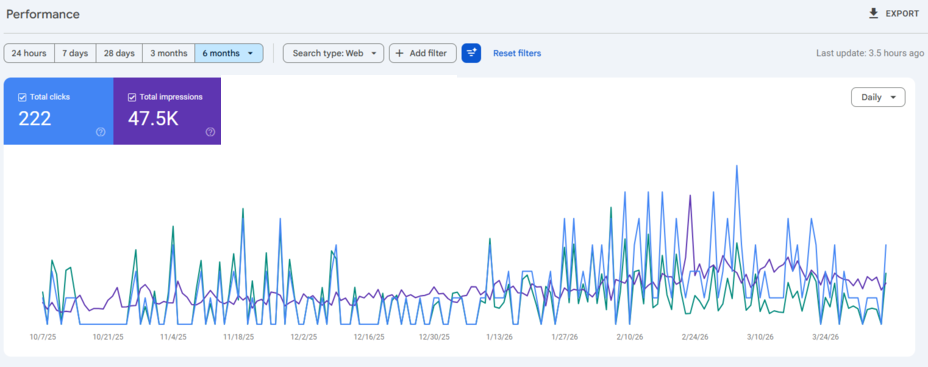Click the Reset filters link
Screen dimensions: 928x367
click(517, 53)
